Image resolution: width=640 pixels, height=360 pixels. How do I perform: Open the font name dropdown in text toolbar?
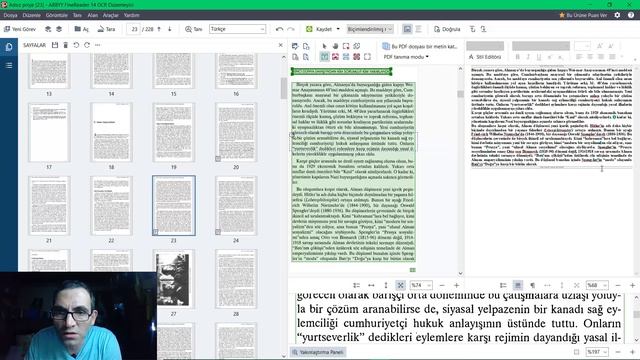[541, 46]
